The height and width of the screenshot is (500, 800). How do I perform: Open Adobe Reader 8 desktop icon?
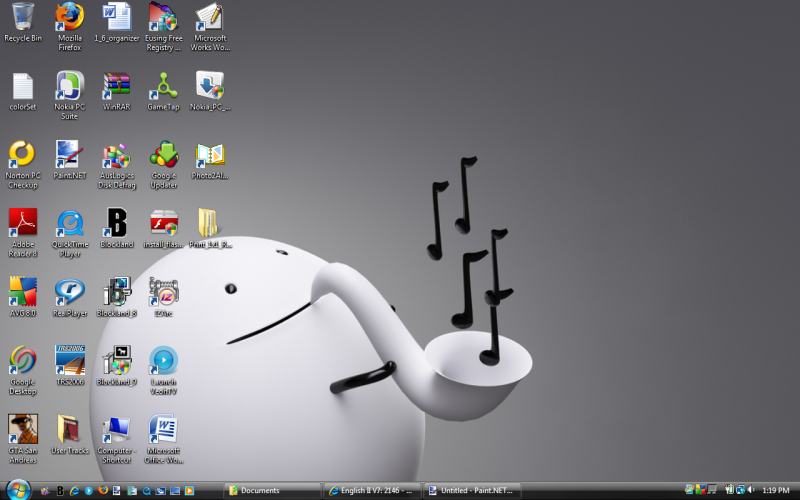pos(23,233)
